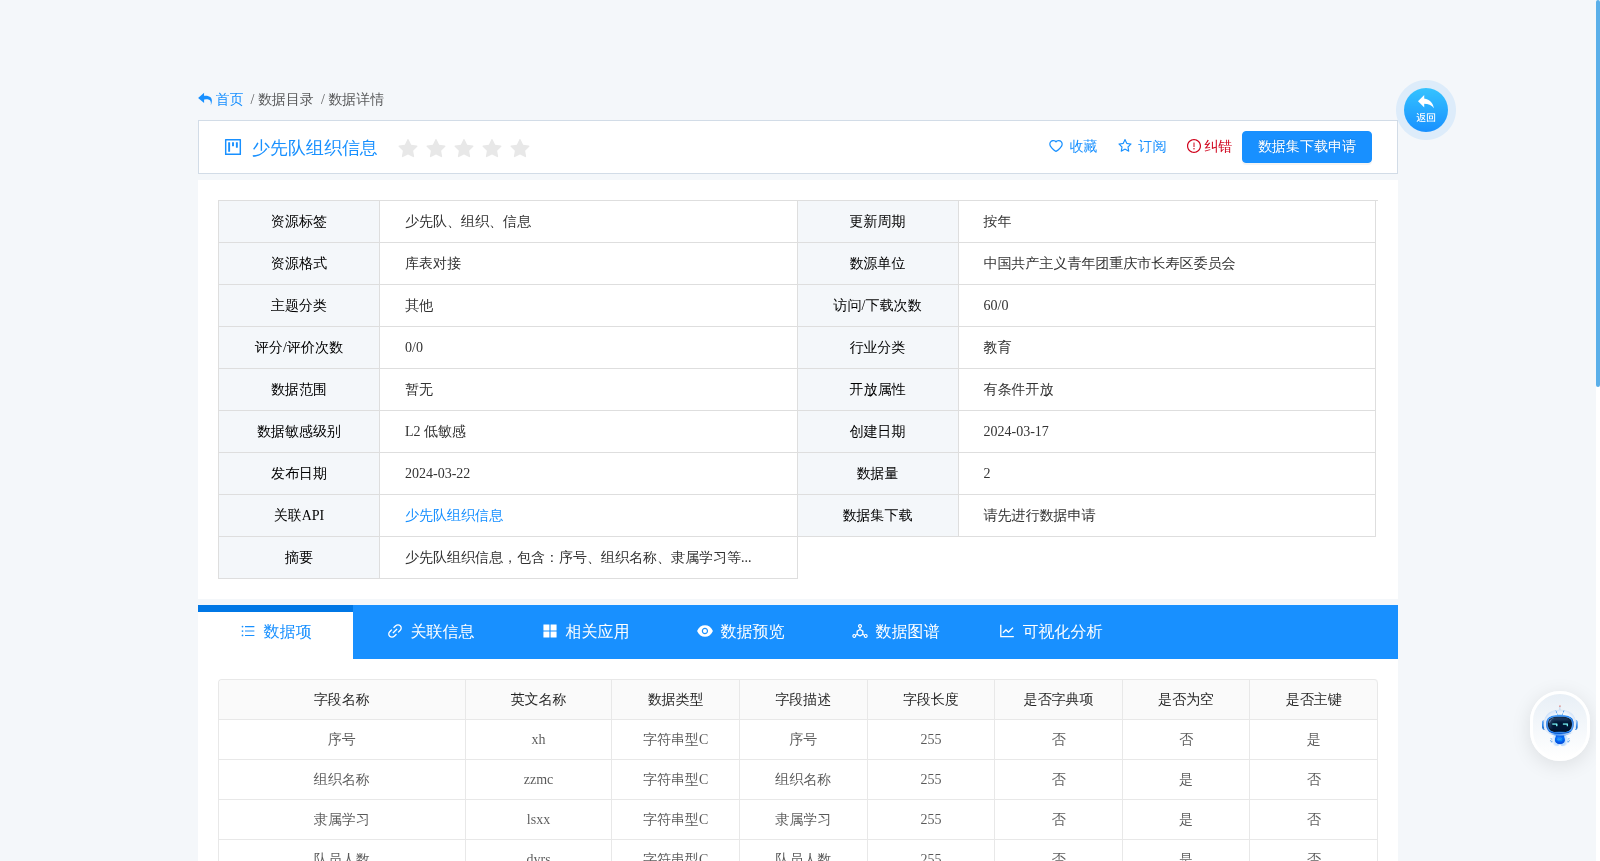
Task: Click the round 返回 back button
Action: click(x=1426, y=110)
